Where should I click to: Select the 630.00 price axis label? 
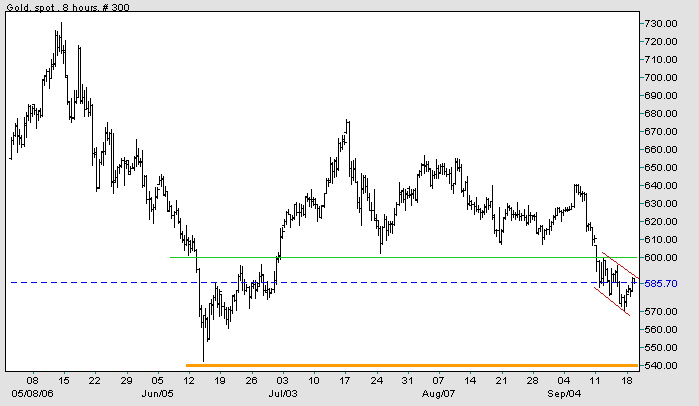click(x=661, y=204)
